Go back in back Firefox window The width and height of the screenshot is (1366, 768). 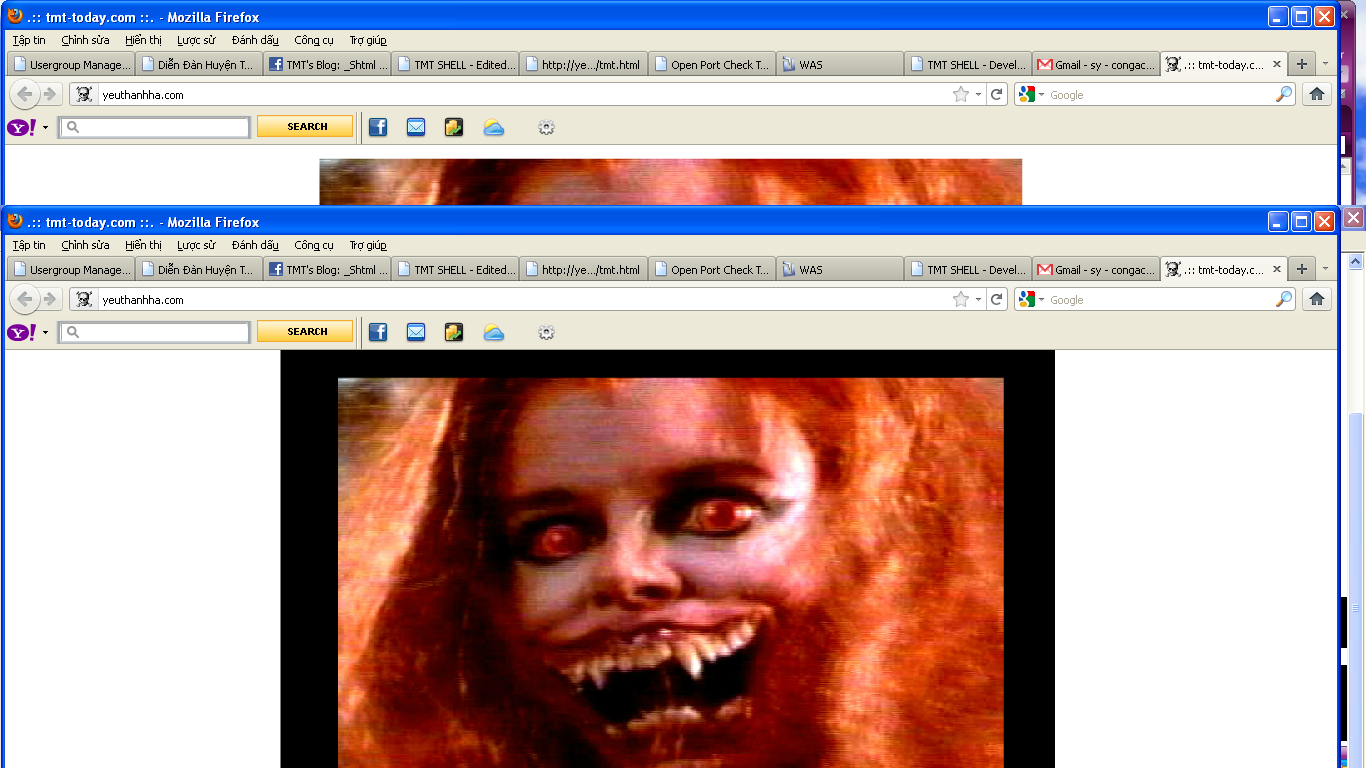(25, 94)
